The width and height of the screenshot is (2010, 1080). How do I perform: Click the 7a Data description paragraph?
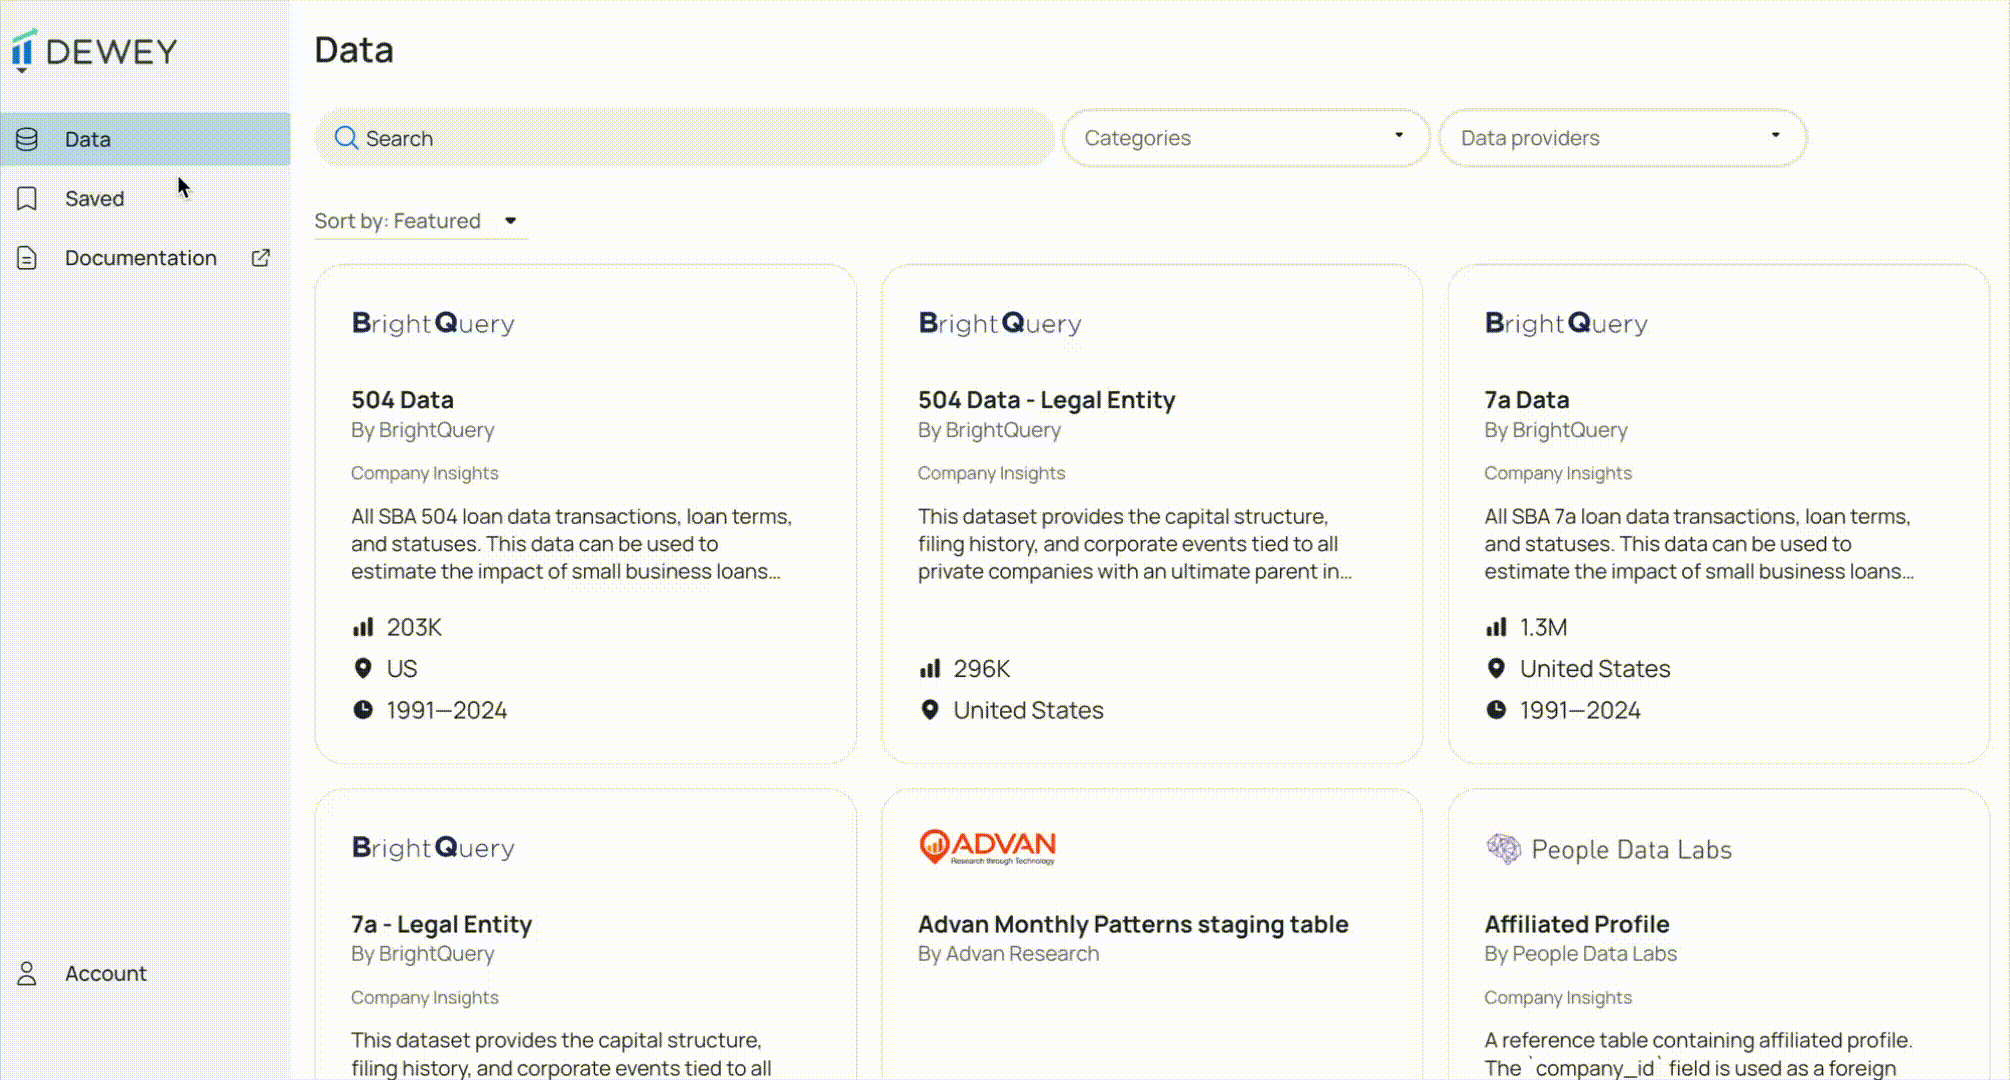(x=1699, y=544)
